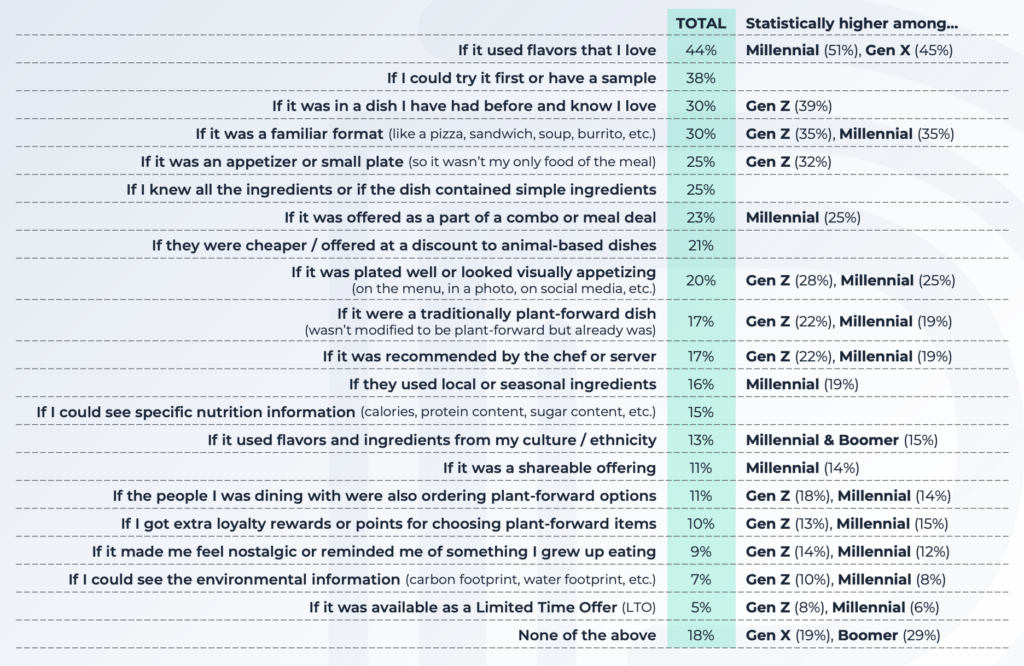Click the "Gen Z (39%)" segment text
This screenshot has height=666, width=1024.
coord(789,106)
